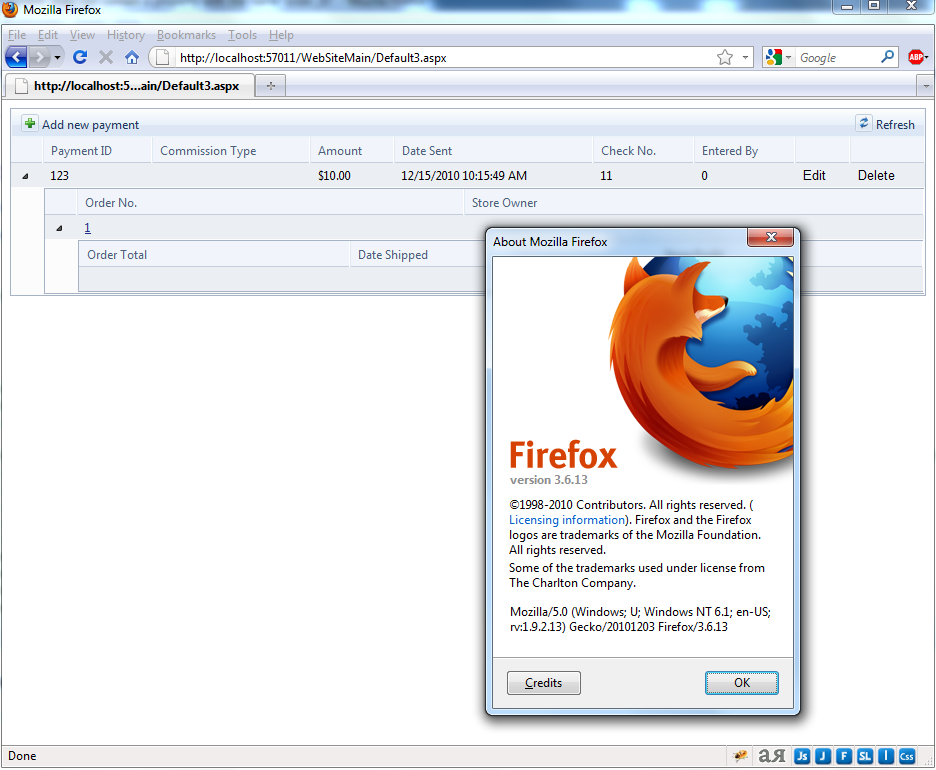The image size is (936, 770).
Task: Click the $10.00 amount cell
Action: point(334,176)
